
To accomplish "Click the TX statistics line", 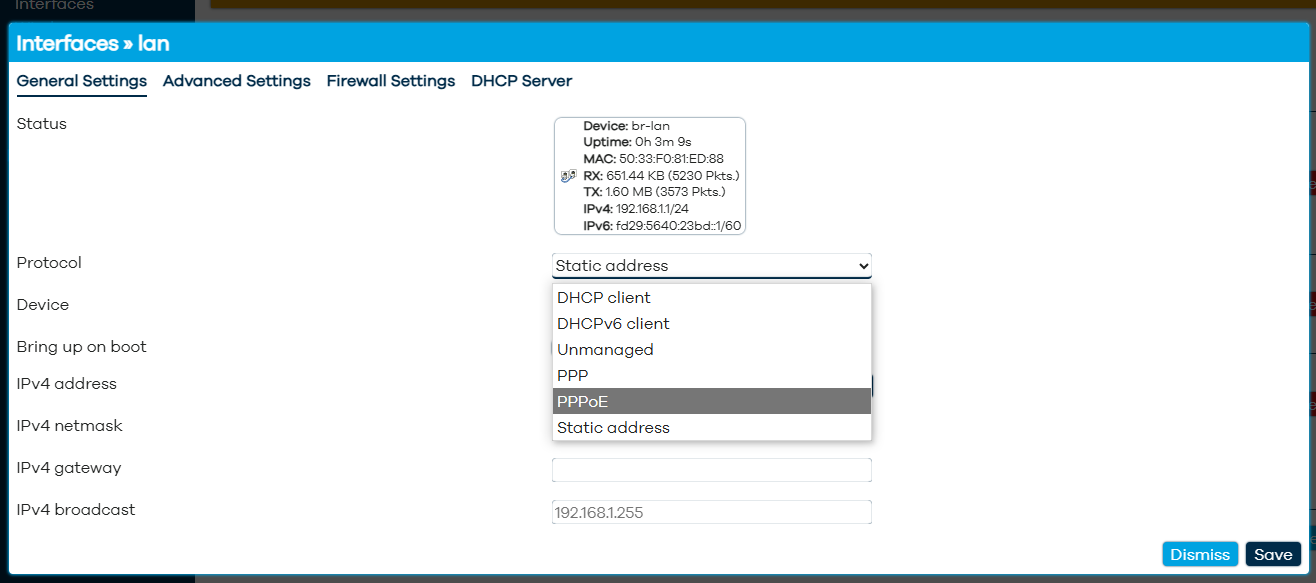I will (x=655, y=192).
